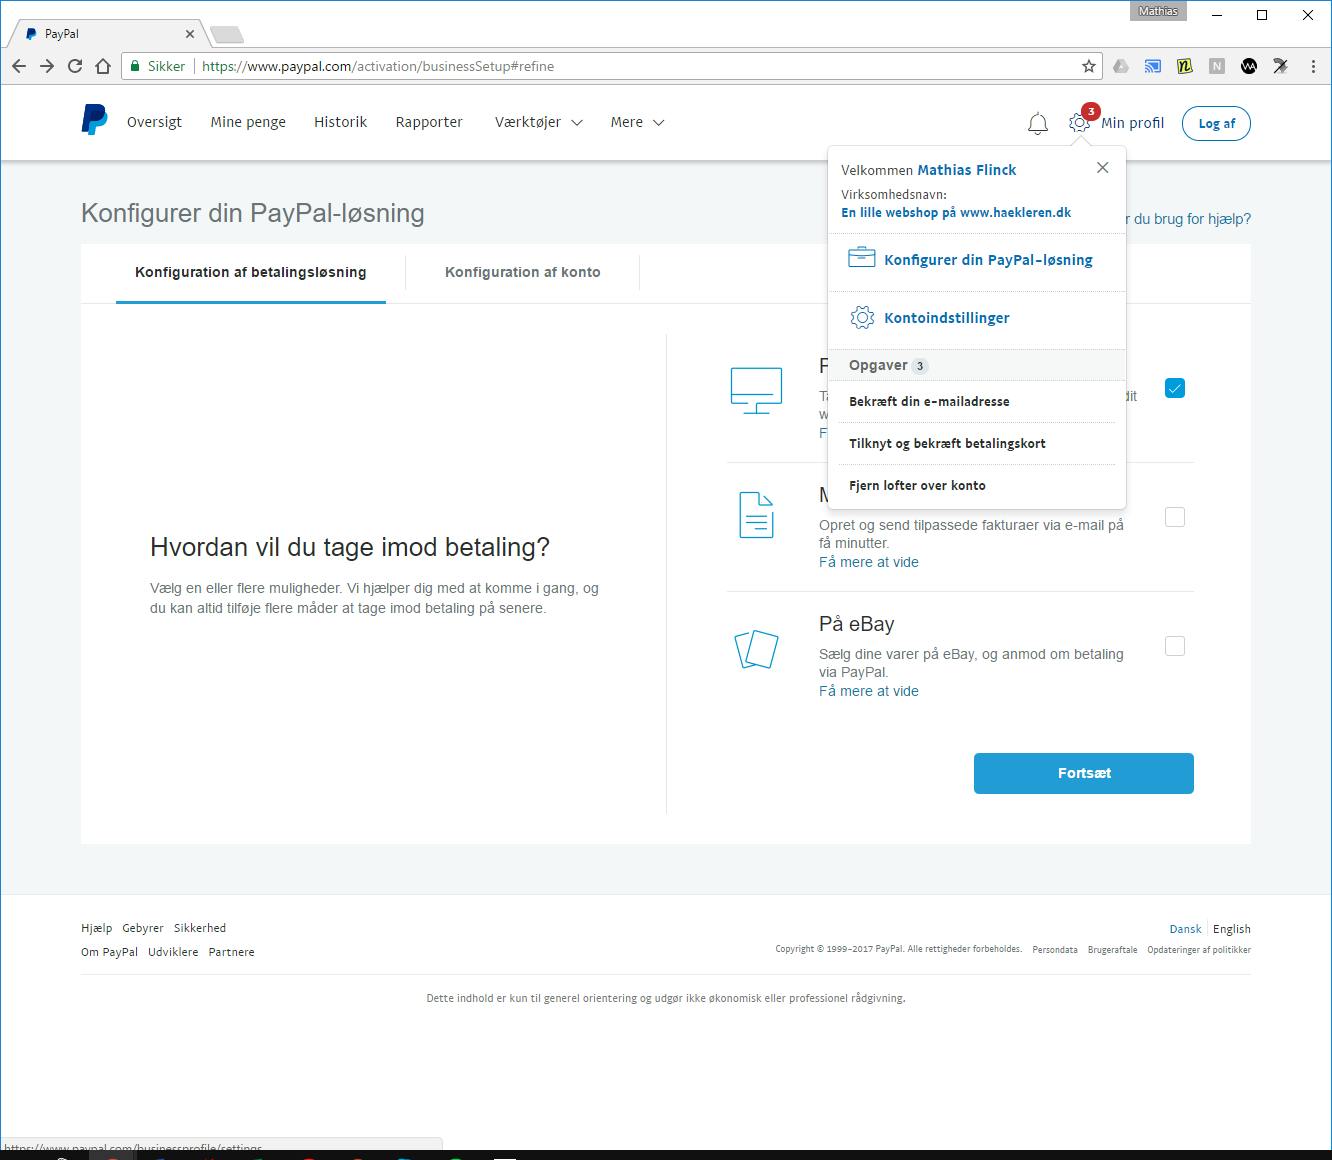Open the browser home page
Screen dimensions: 1332x1160
point(102,66)
